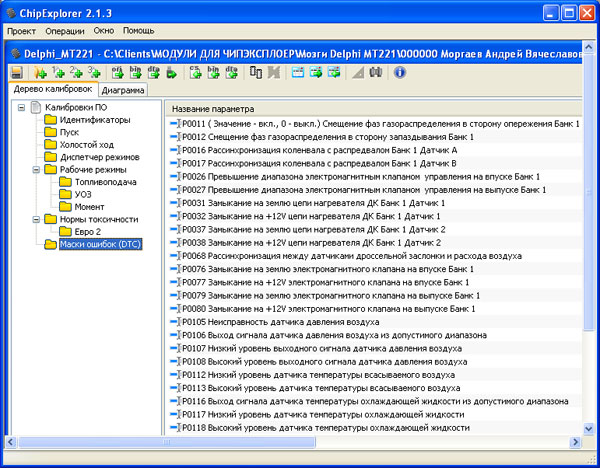600x468 pixels.
Task: Click the blue info icon in toolbar
Action: point(399,73)
